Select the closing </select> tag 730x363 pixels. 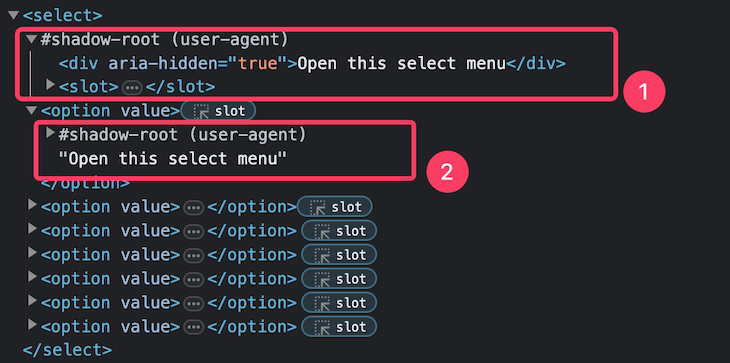pyautogui.click(x=68, y=350)
